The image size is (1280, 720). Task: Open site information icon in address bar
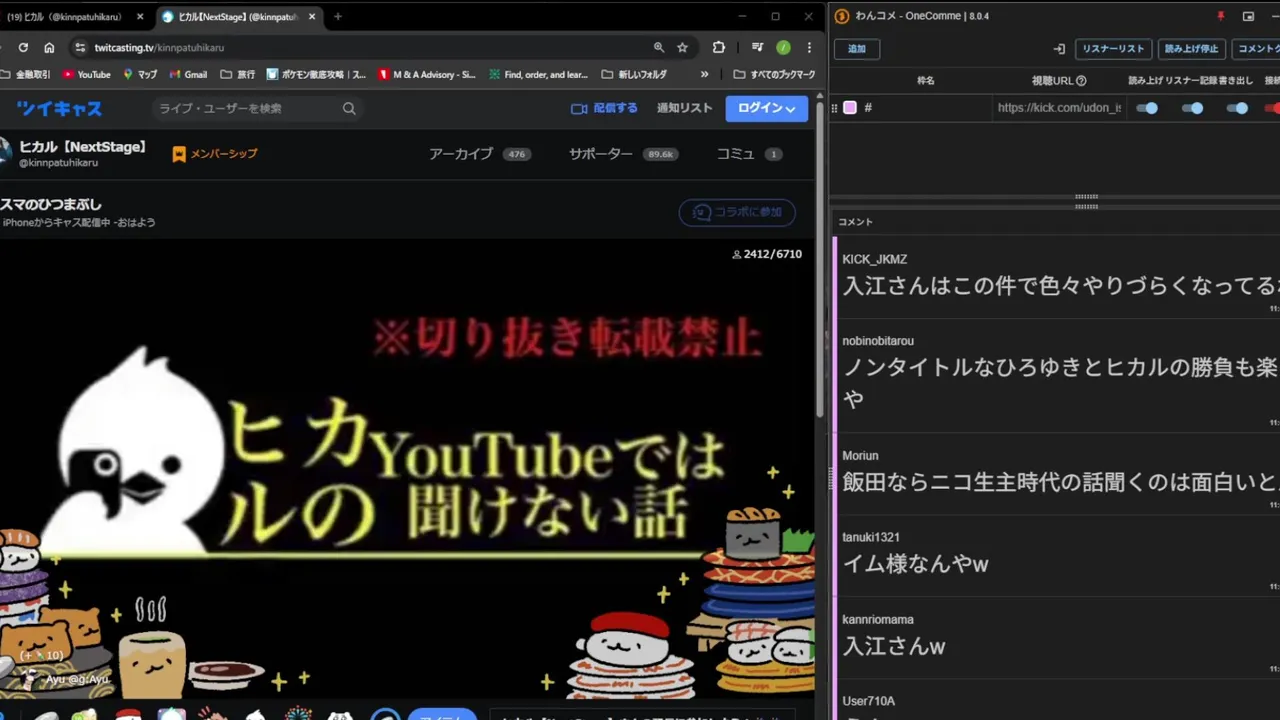80,47
